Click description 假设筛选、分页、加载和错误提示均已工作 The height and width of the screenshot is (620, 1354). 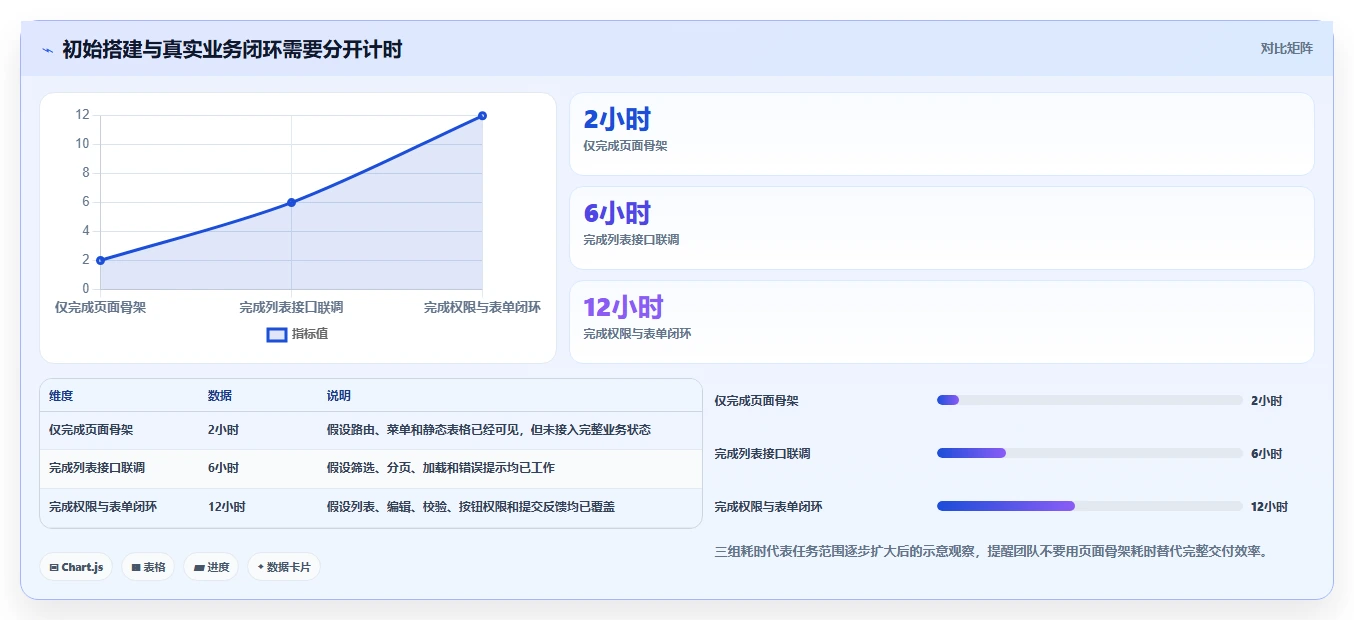pos(441,468)
